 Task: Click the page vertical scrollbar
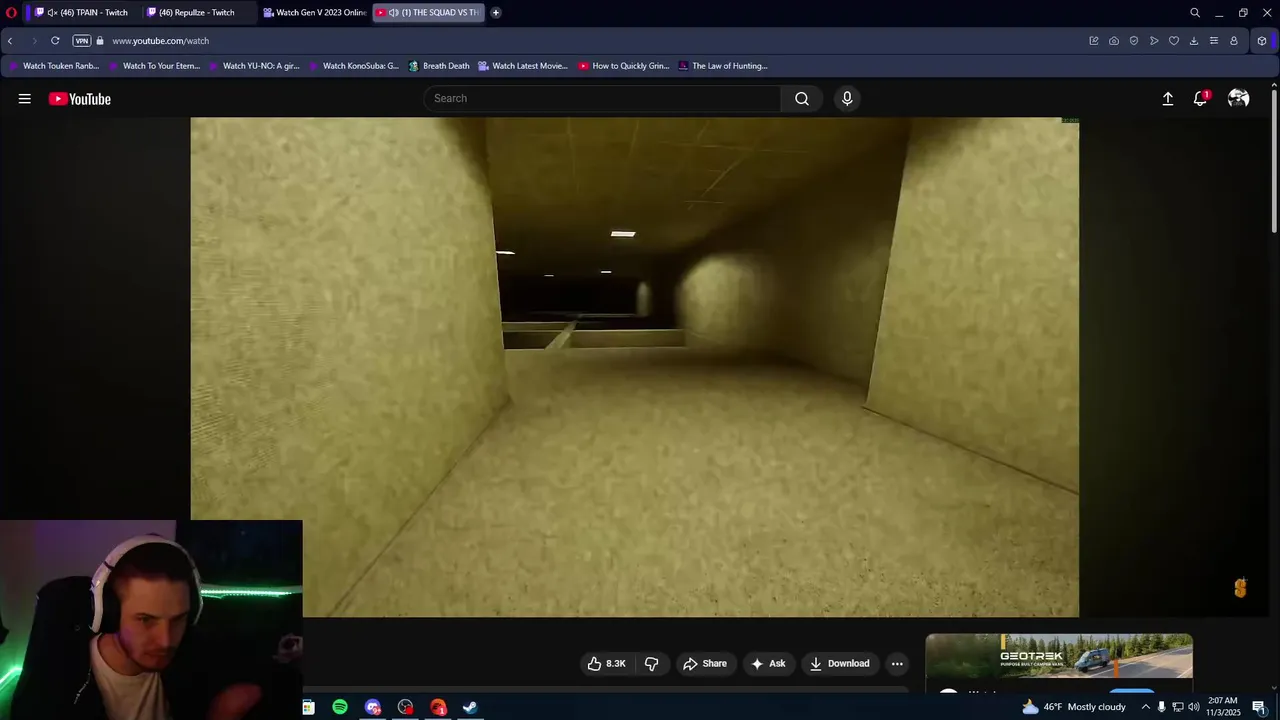pyautogui.click(x=1274, y=160)
